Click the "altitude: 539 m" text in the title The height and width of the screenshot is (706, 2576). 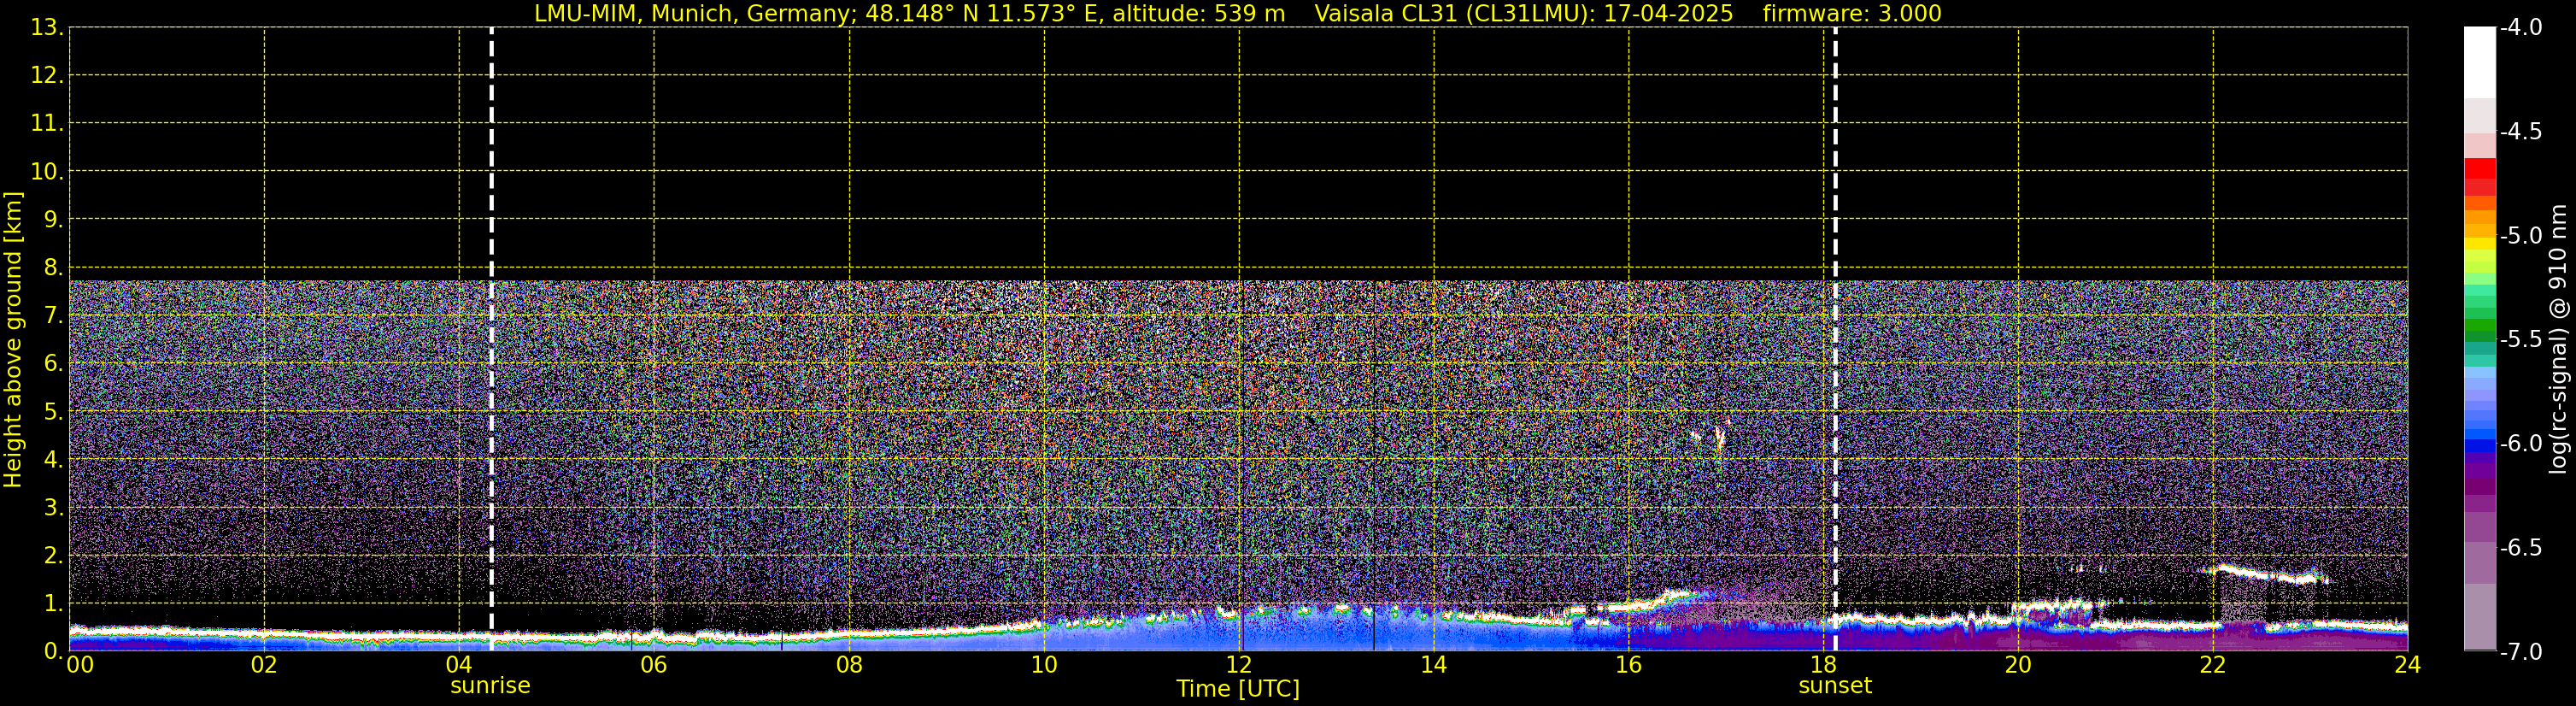[1199, 14]
